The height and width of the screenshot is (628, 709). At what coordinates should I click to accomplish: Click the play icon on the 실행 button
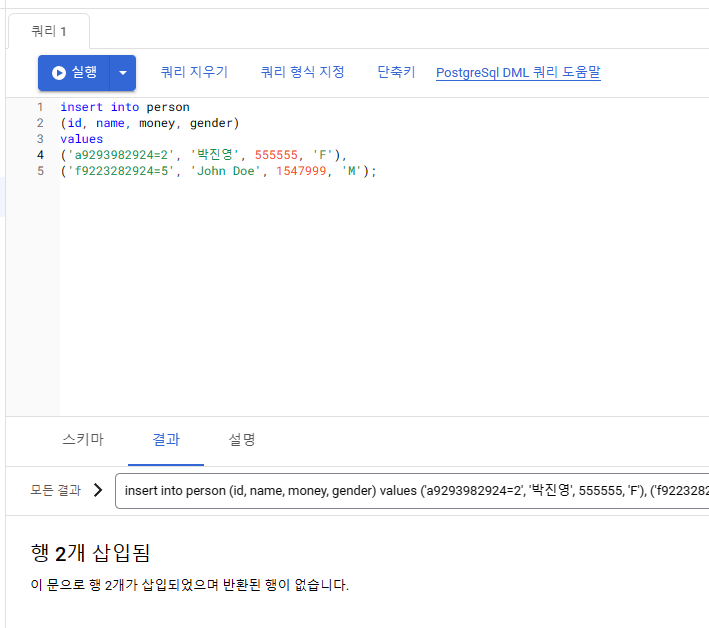59,73
